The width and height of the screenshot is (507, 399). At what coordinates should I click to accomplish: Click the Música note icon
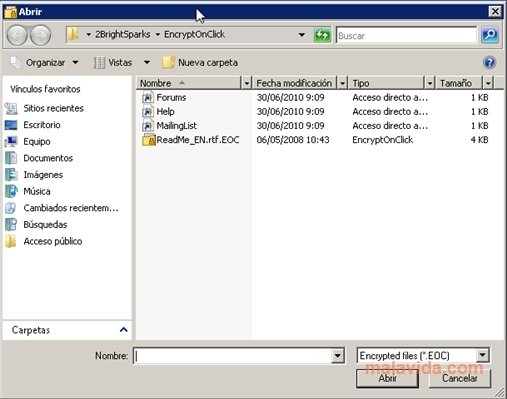(11, 191)
